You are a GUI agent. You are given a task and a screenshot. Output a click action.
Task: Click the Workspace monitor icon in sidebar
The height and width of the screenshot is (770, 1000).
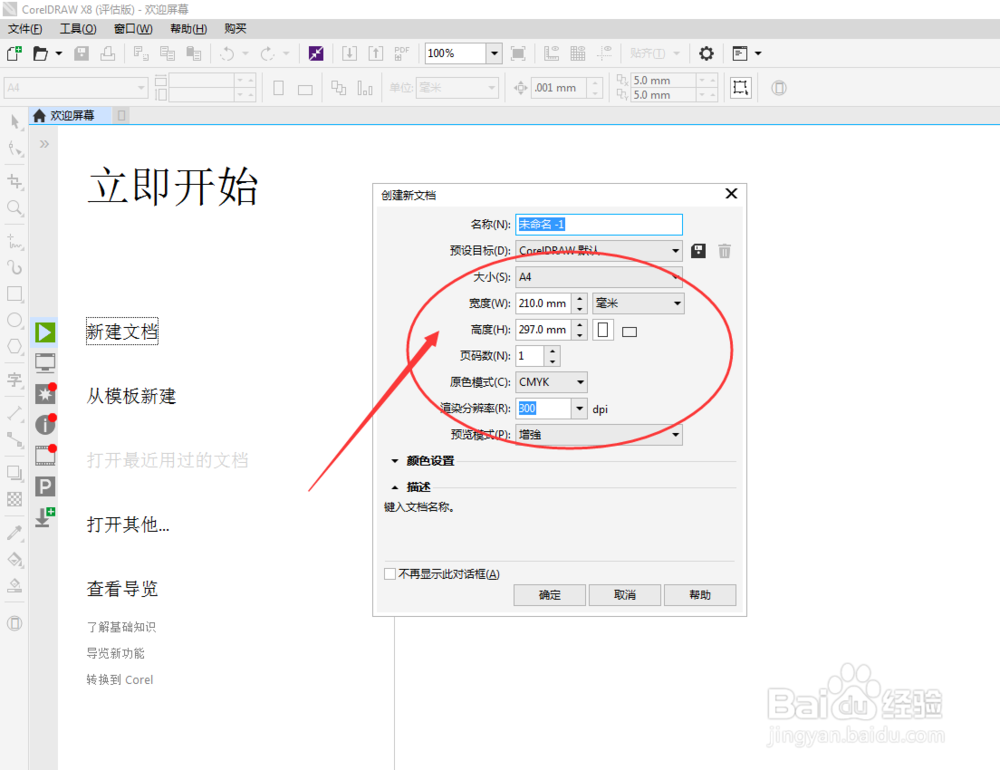(x=45, y=363)
